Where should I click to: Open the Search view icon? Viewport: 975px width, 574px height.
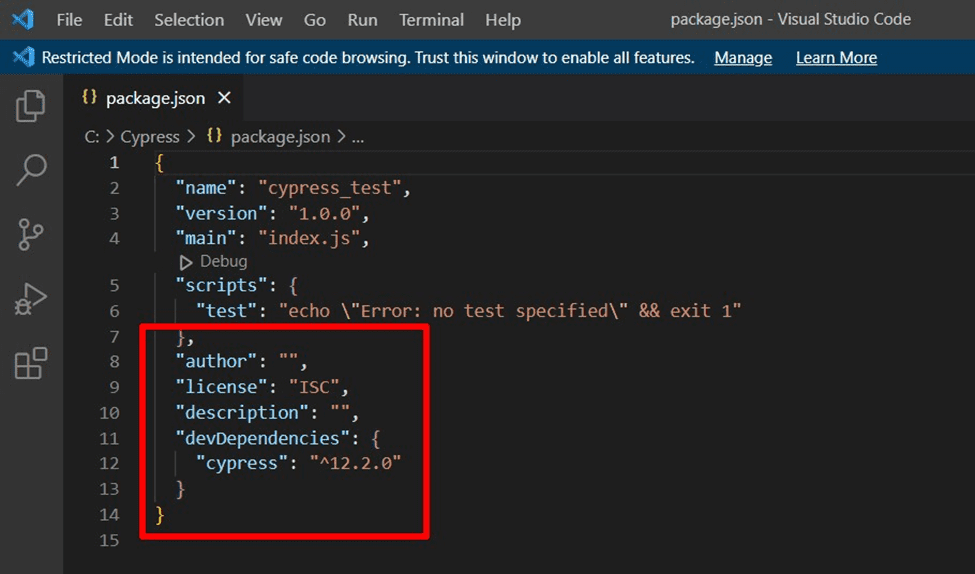pos(31,170)
